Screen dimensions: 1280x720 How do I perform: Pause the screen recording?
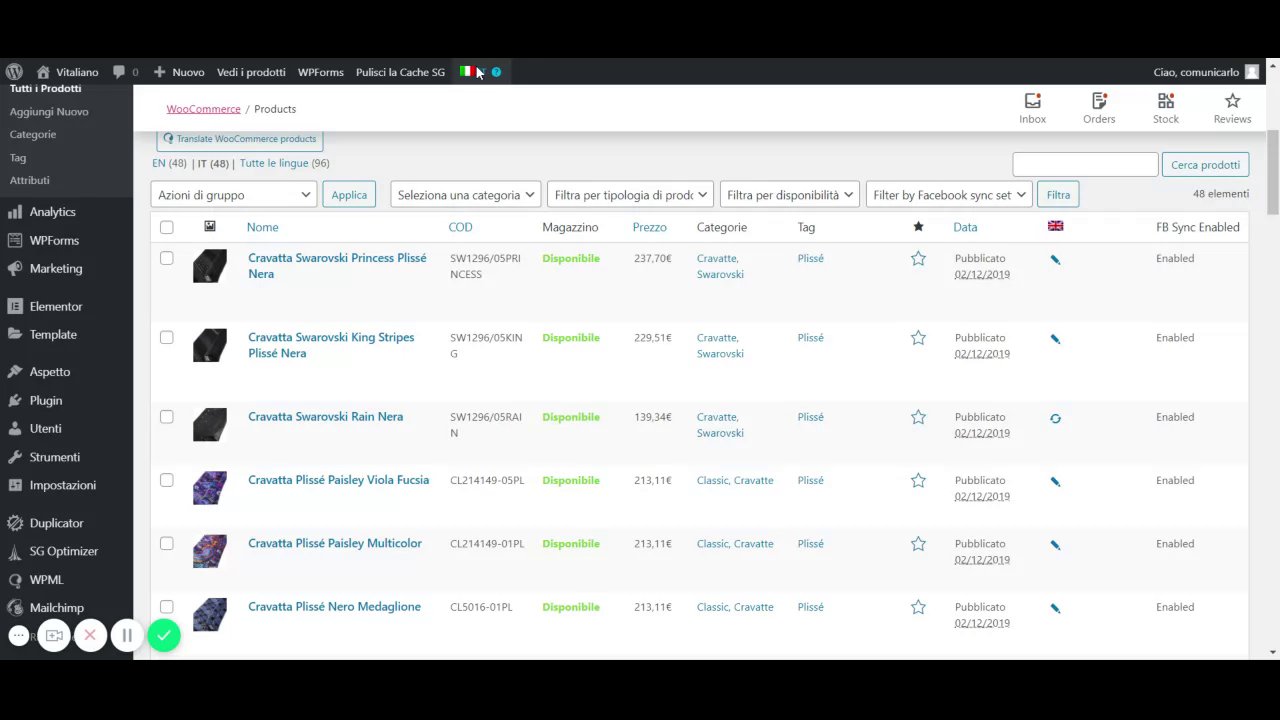pos(127,635)
